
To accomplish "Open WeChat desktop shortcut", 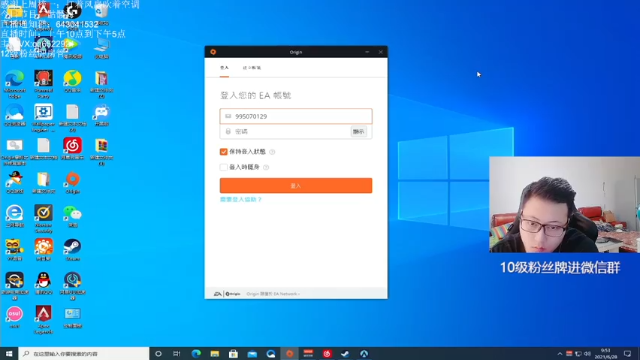I will click(x=73, y=216).
